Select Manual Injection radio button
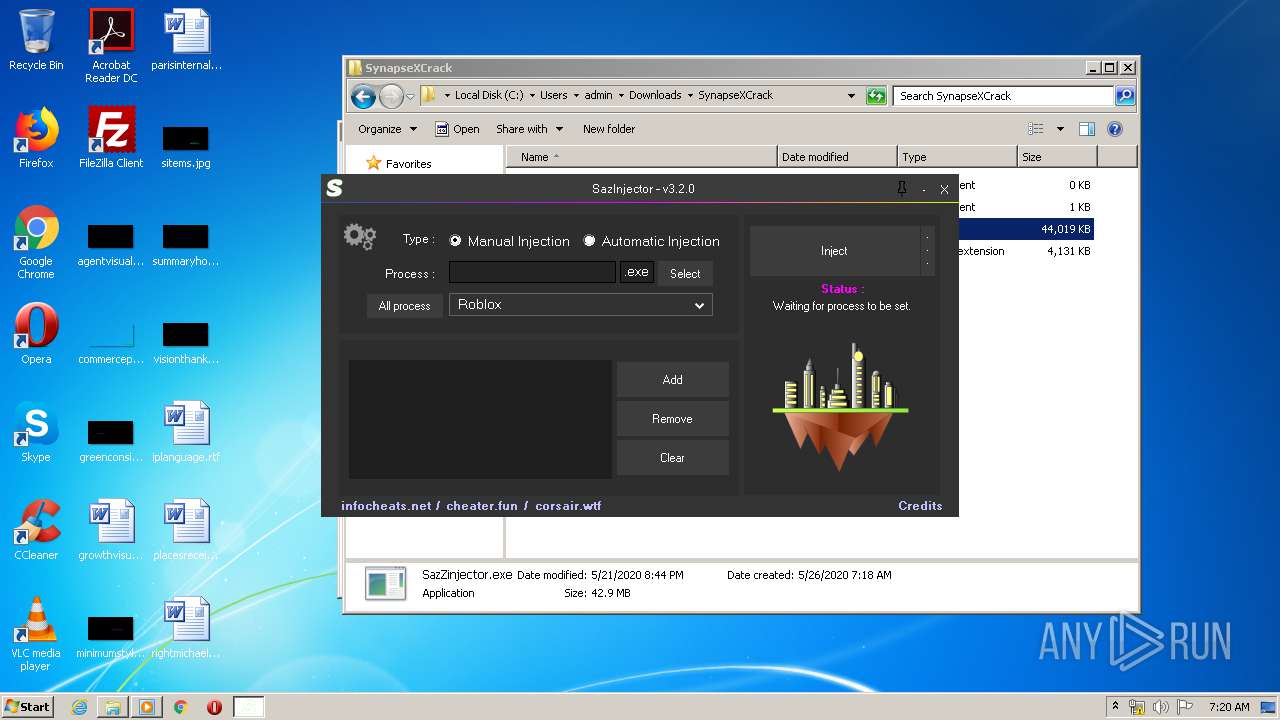1280x720 pixels. 455,241
